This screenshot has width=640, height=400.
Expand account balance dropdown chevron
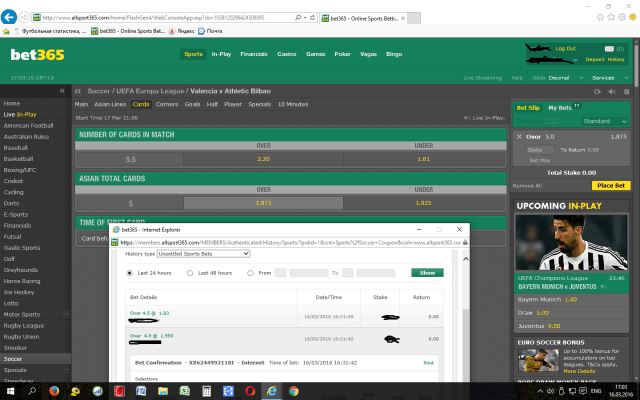(x=575, y=60)
